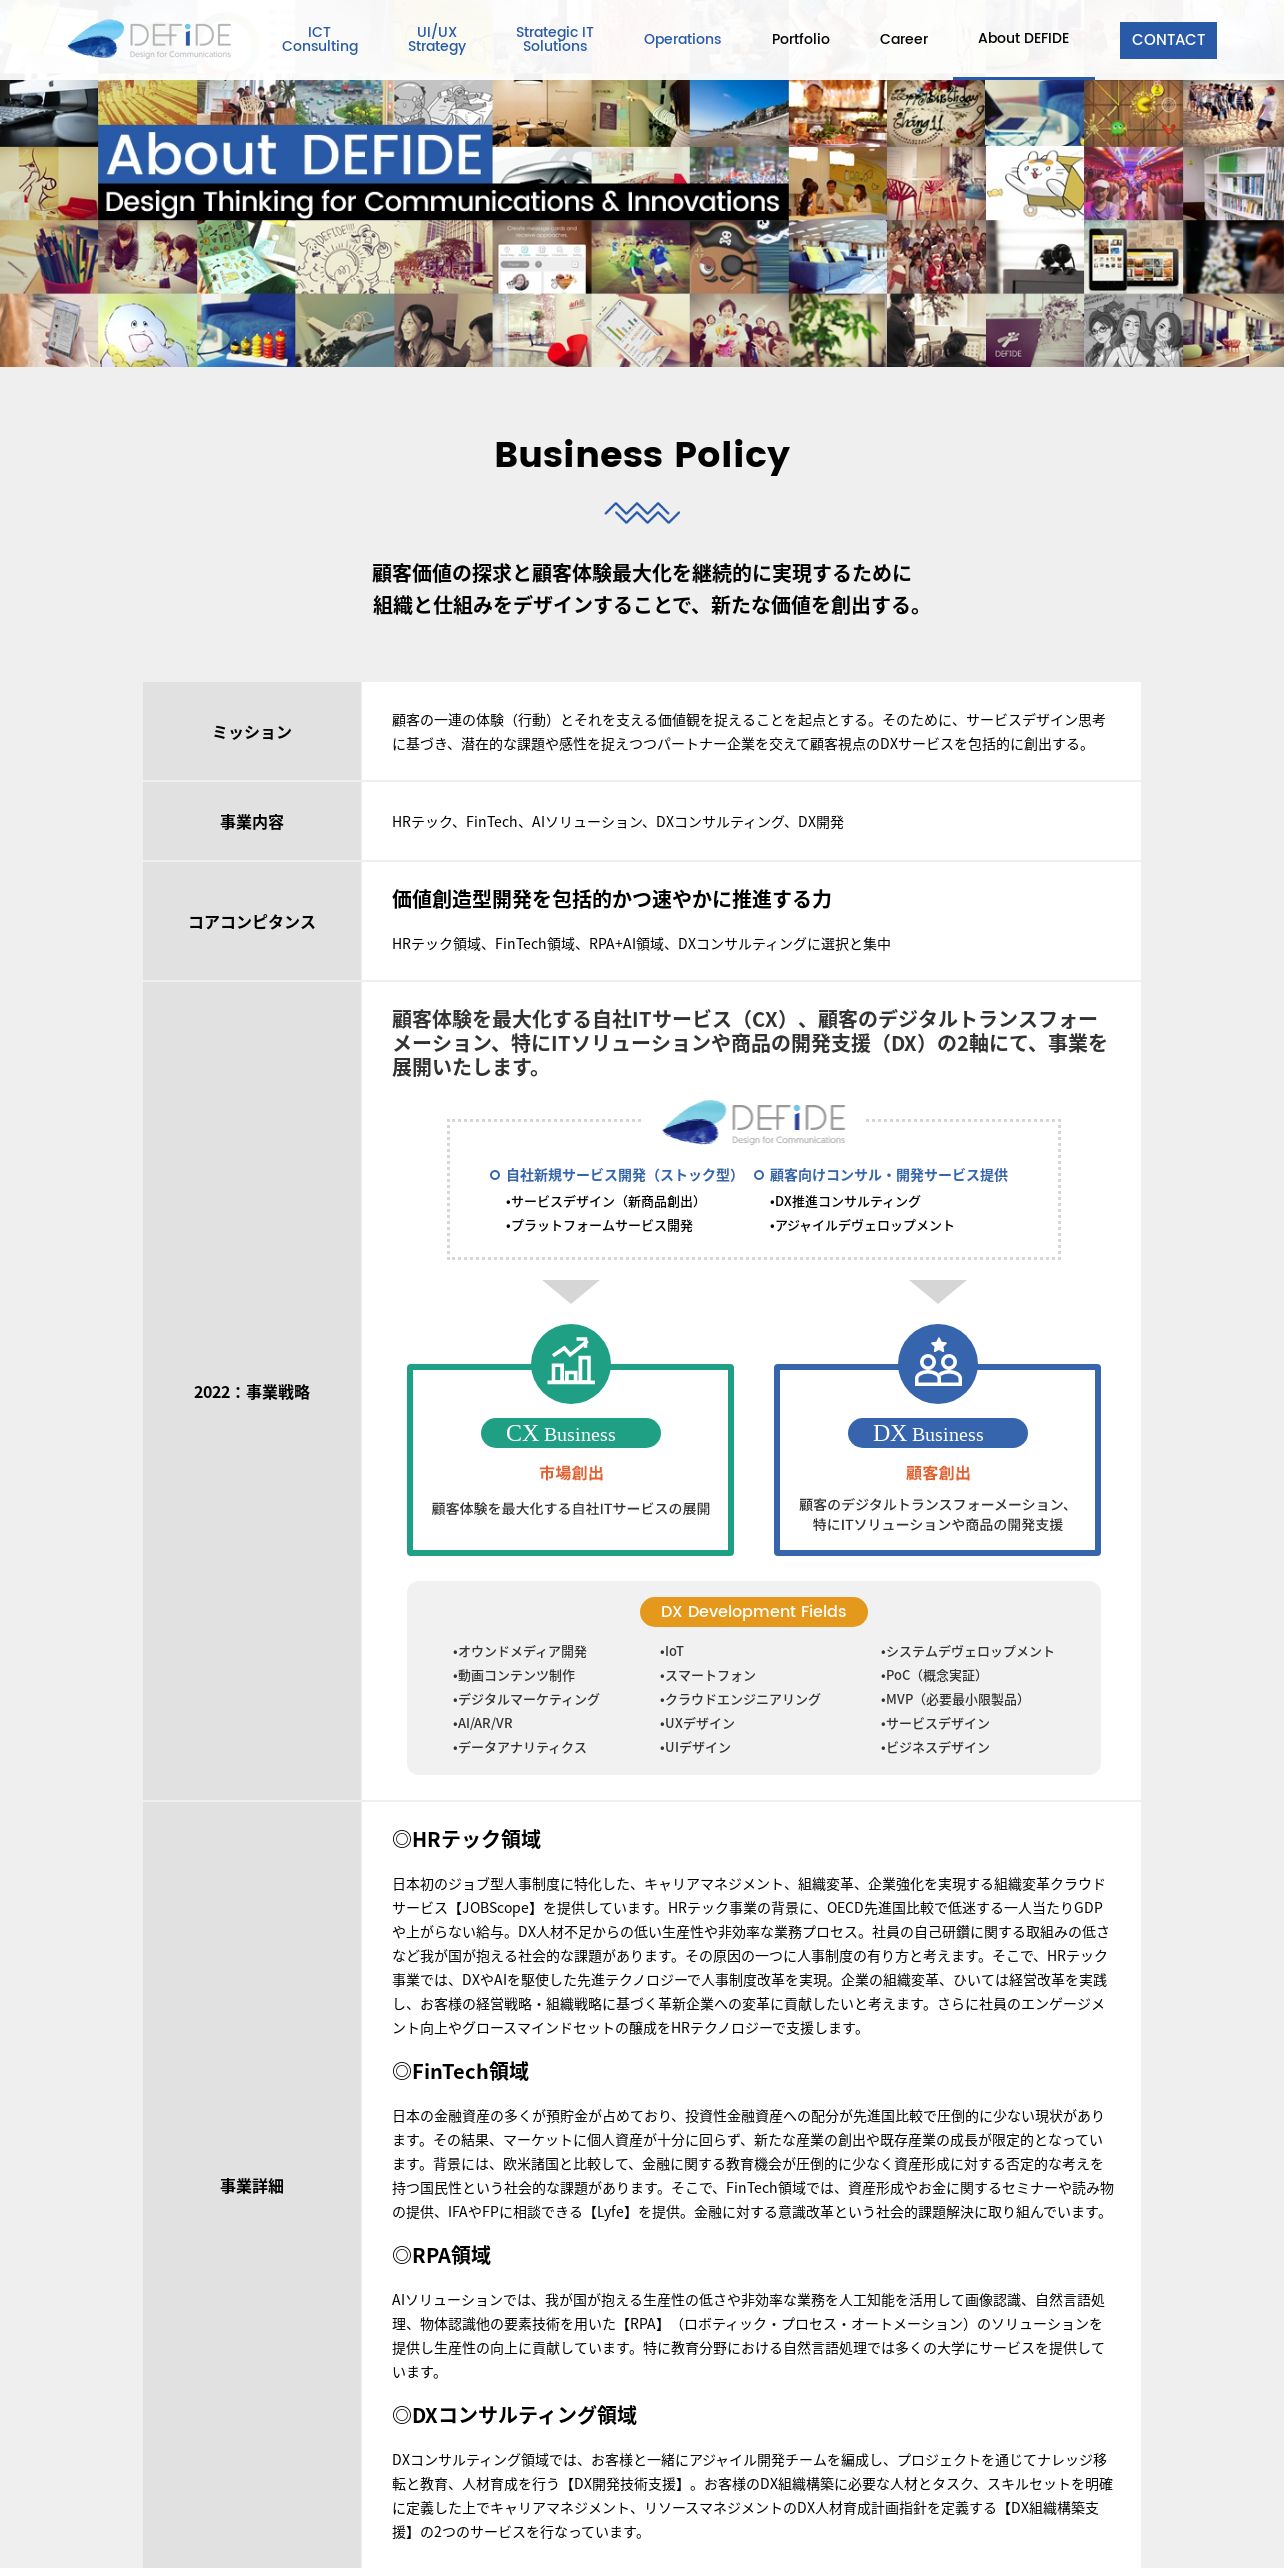
Task: Click the •クラウドエンジニアリング list item
Action: [739, 1699]
